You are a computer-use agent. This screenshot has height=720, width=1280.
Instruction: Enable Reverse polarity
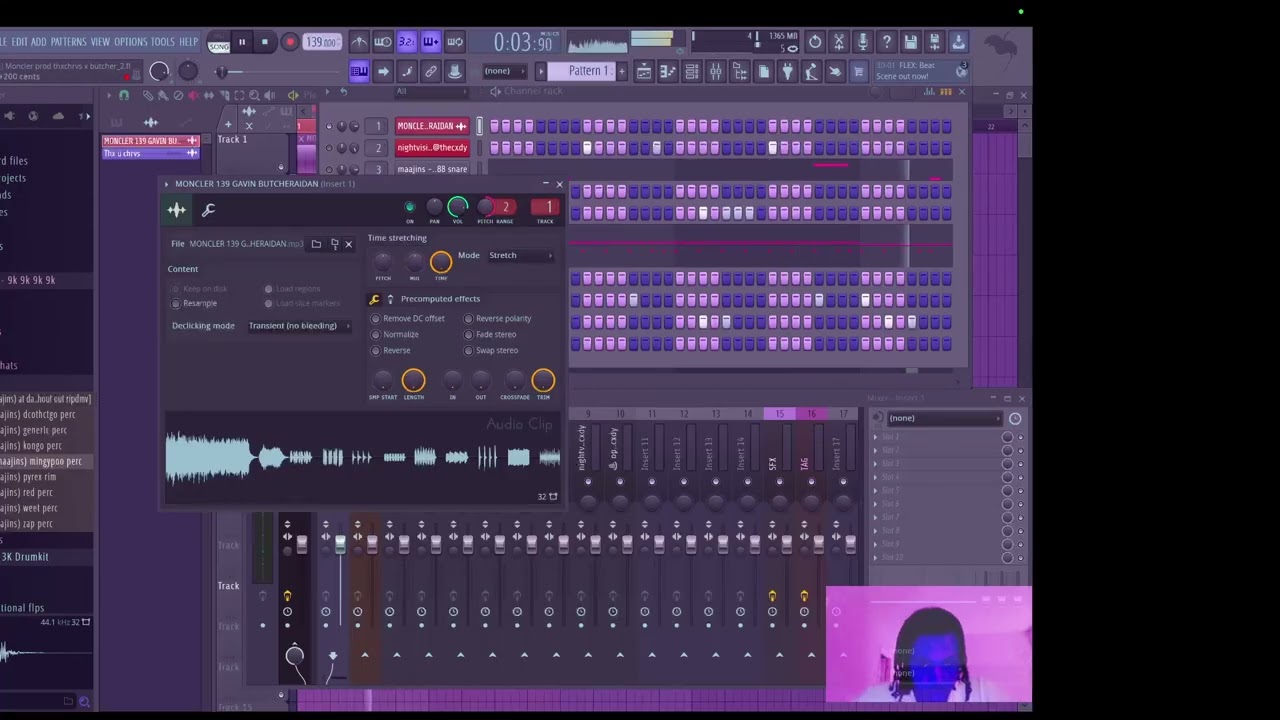click(x=497, y=319)
